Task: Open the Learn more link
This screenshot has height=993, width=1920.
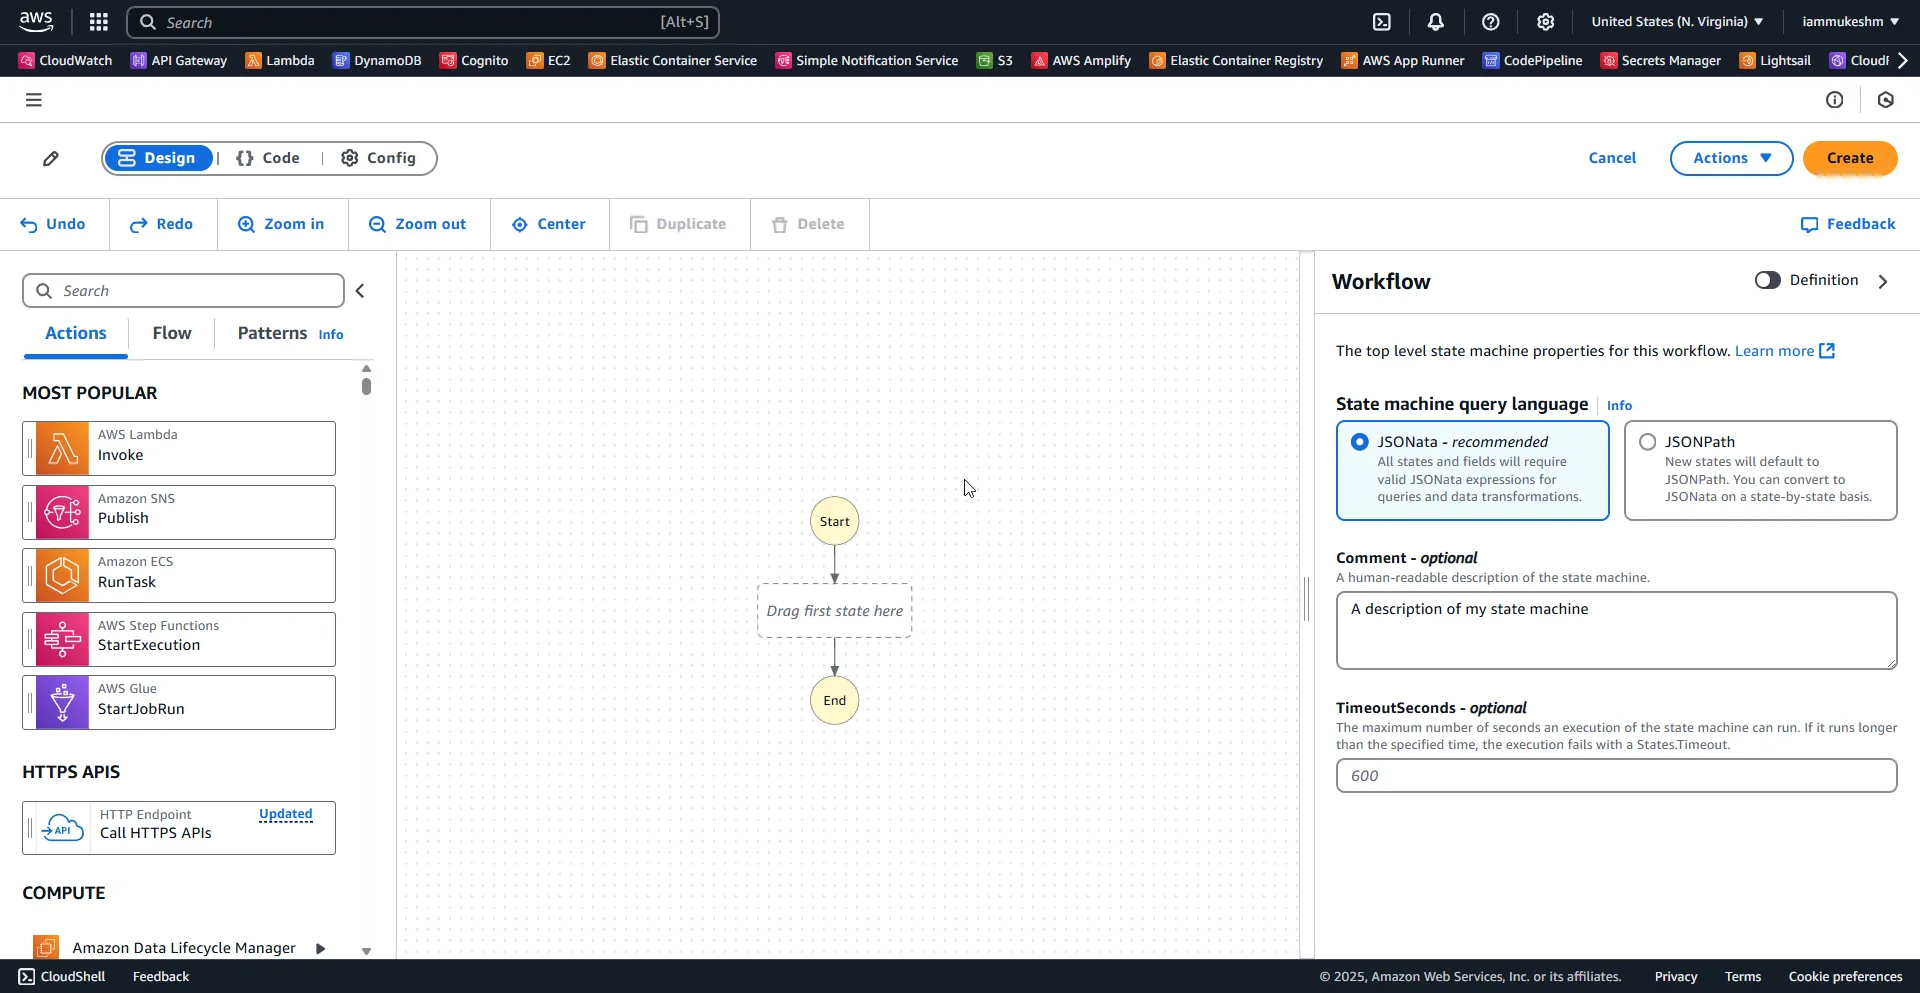Action: point(1784,351)
